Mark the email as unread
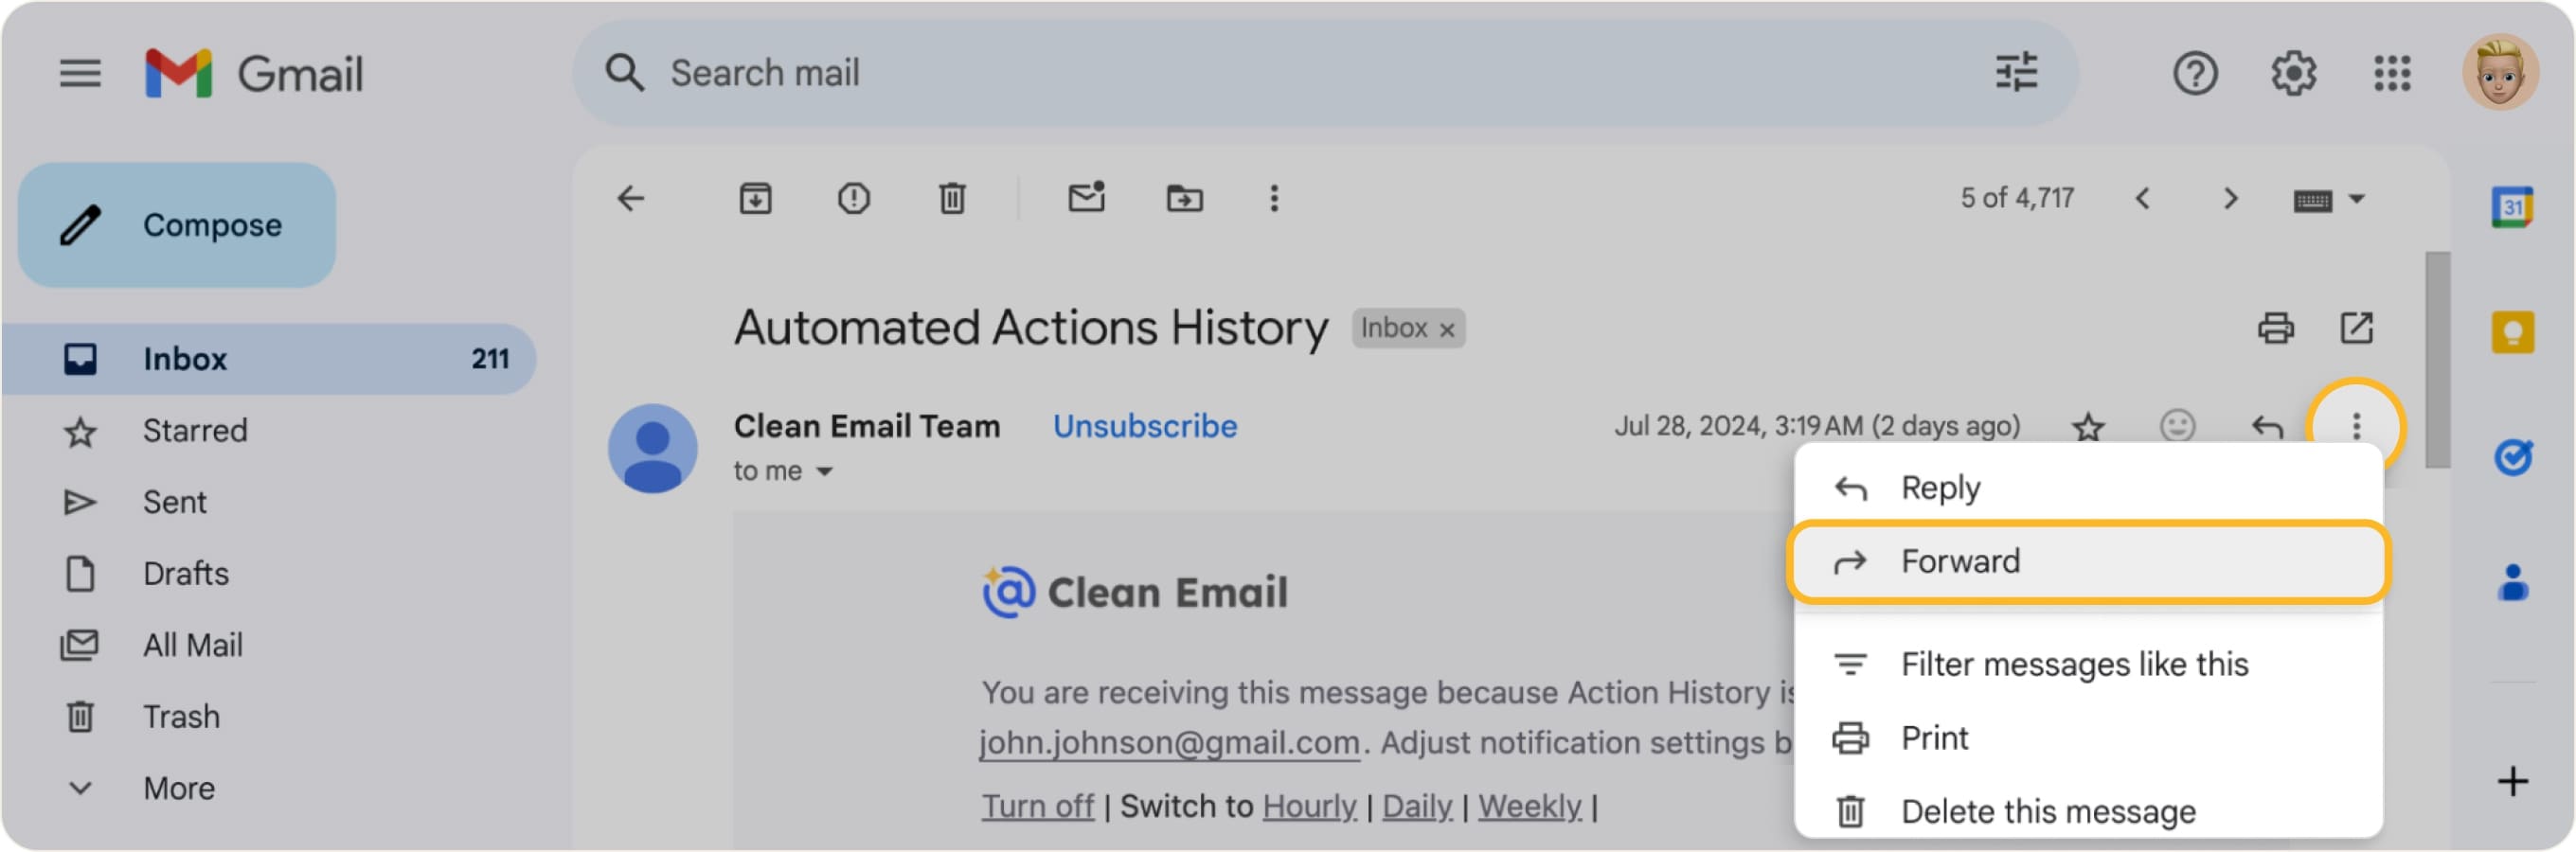2576x852 pixels. click(x=1086, y=199)
